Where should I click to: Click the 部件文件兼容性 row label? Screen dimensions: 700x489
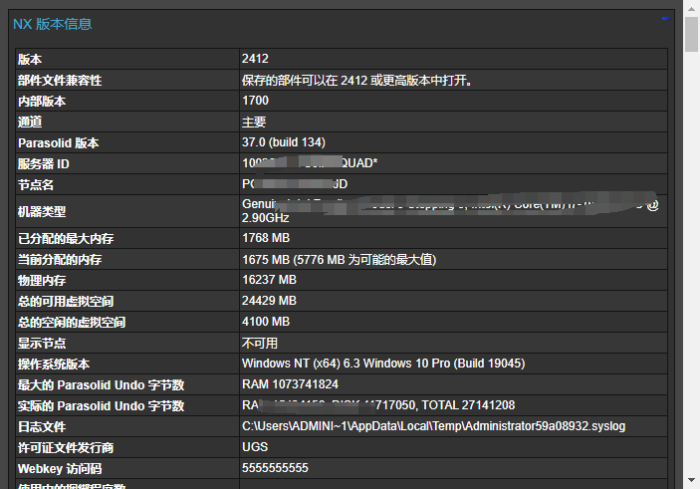(x=60, y=80)
